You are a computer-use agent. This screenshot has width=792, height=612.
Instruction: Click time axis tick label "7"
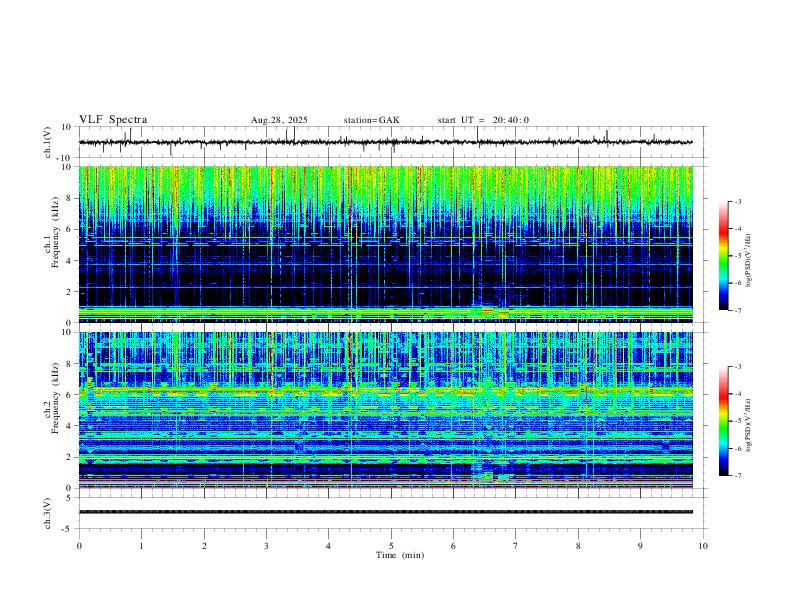click(x=516, y=546)
